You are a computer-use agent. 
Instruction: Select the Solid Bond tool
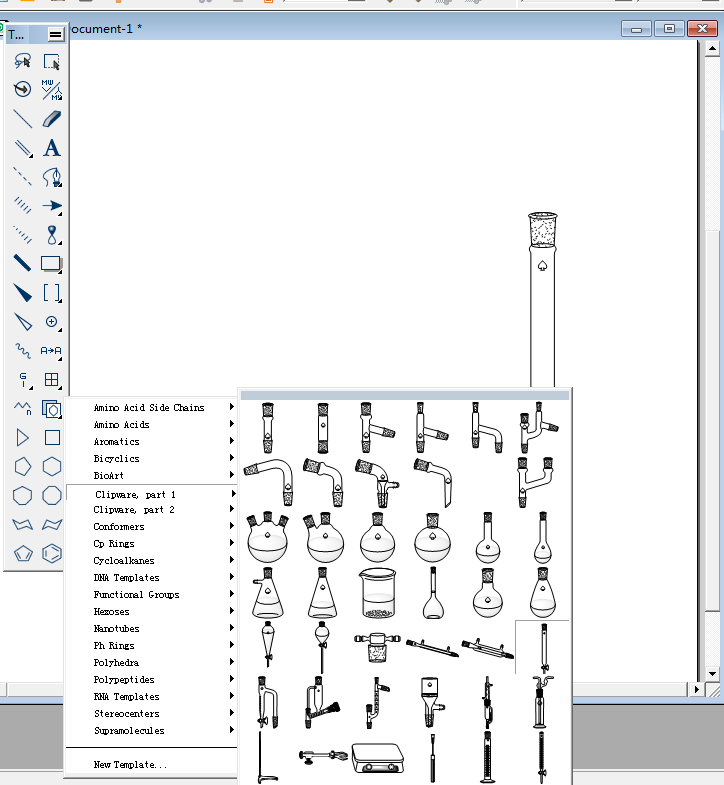[x=23, y=119]
